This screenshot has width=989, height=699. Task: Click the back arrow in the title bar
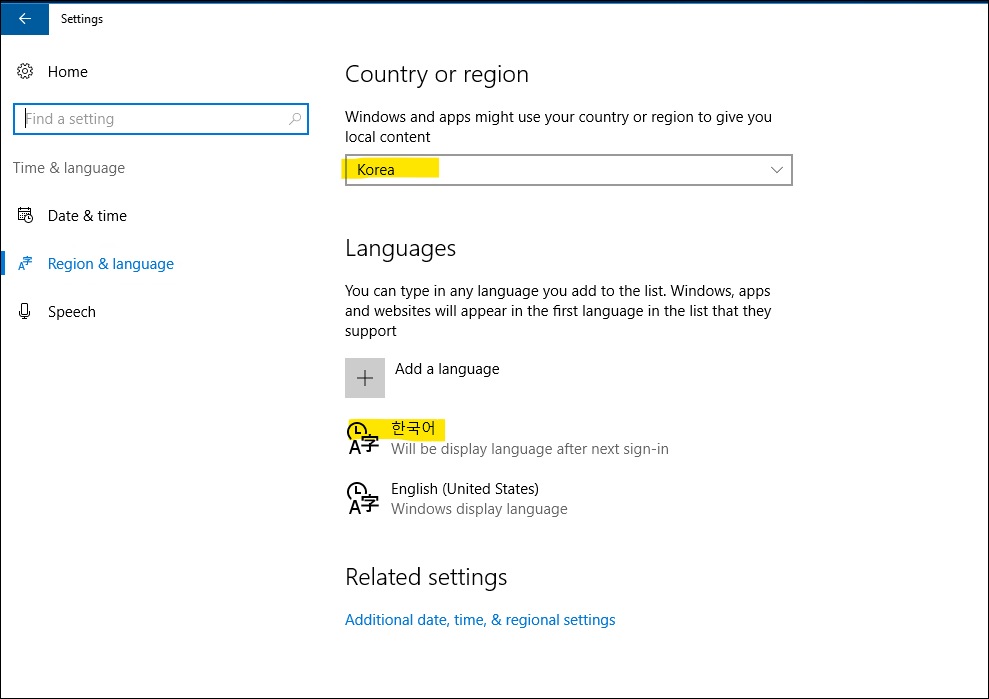click(25, 19)
